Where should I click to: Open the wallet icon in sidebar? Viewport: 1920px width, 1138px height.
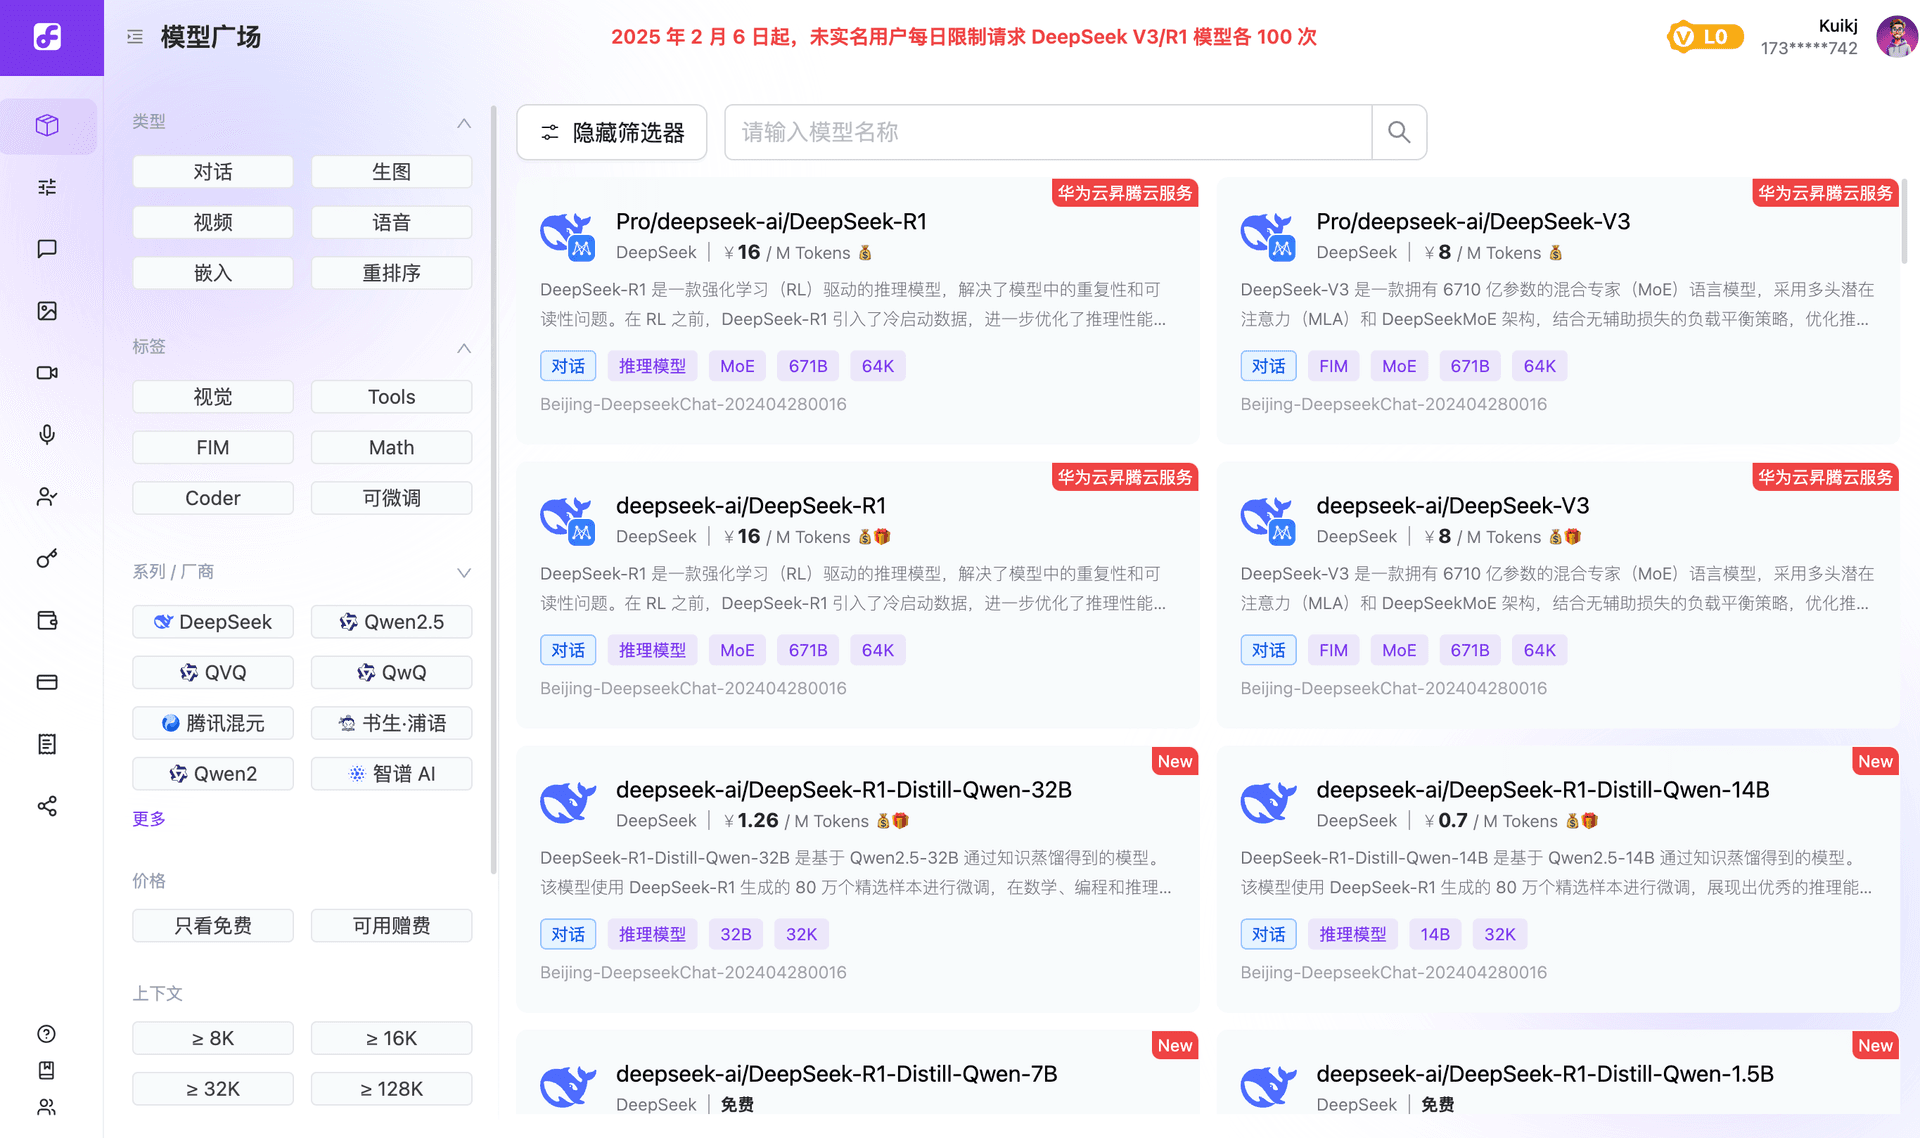[47, 620]
